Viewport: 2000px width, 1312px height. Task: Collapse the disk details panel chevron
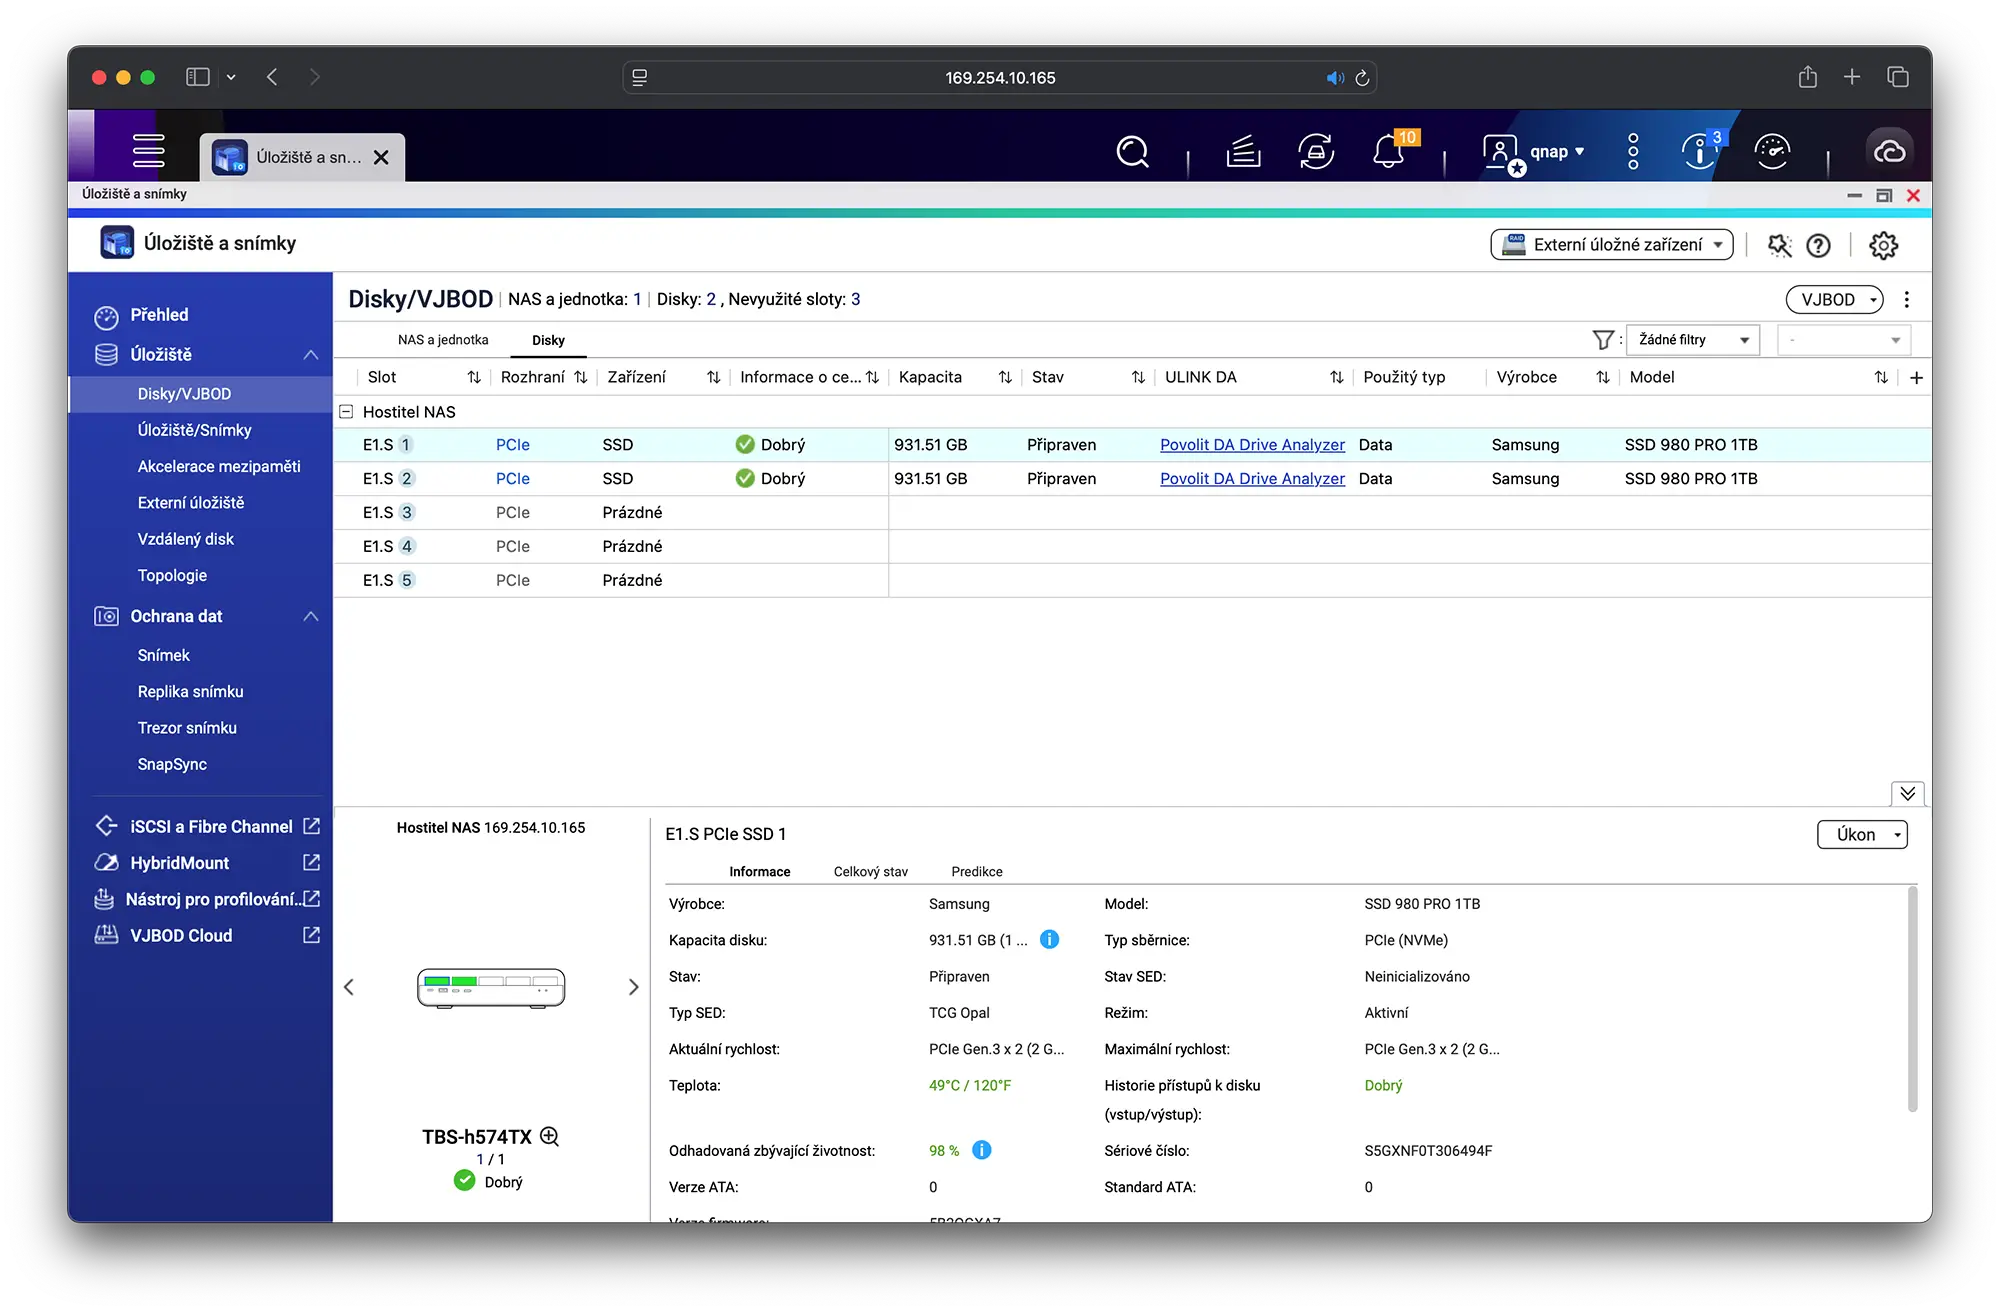click(1907, 793)
